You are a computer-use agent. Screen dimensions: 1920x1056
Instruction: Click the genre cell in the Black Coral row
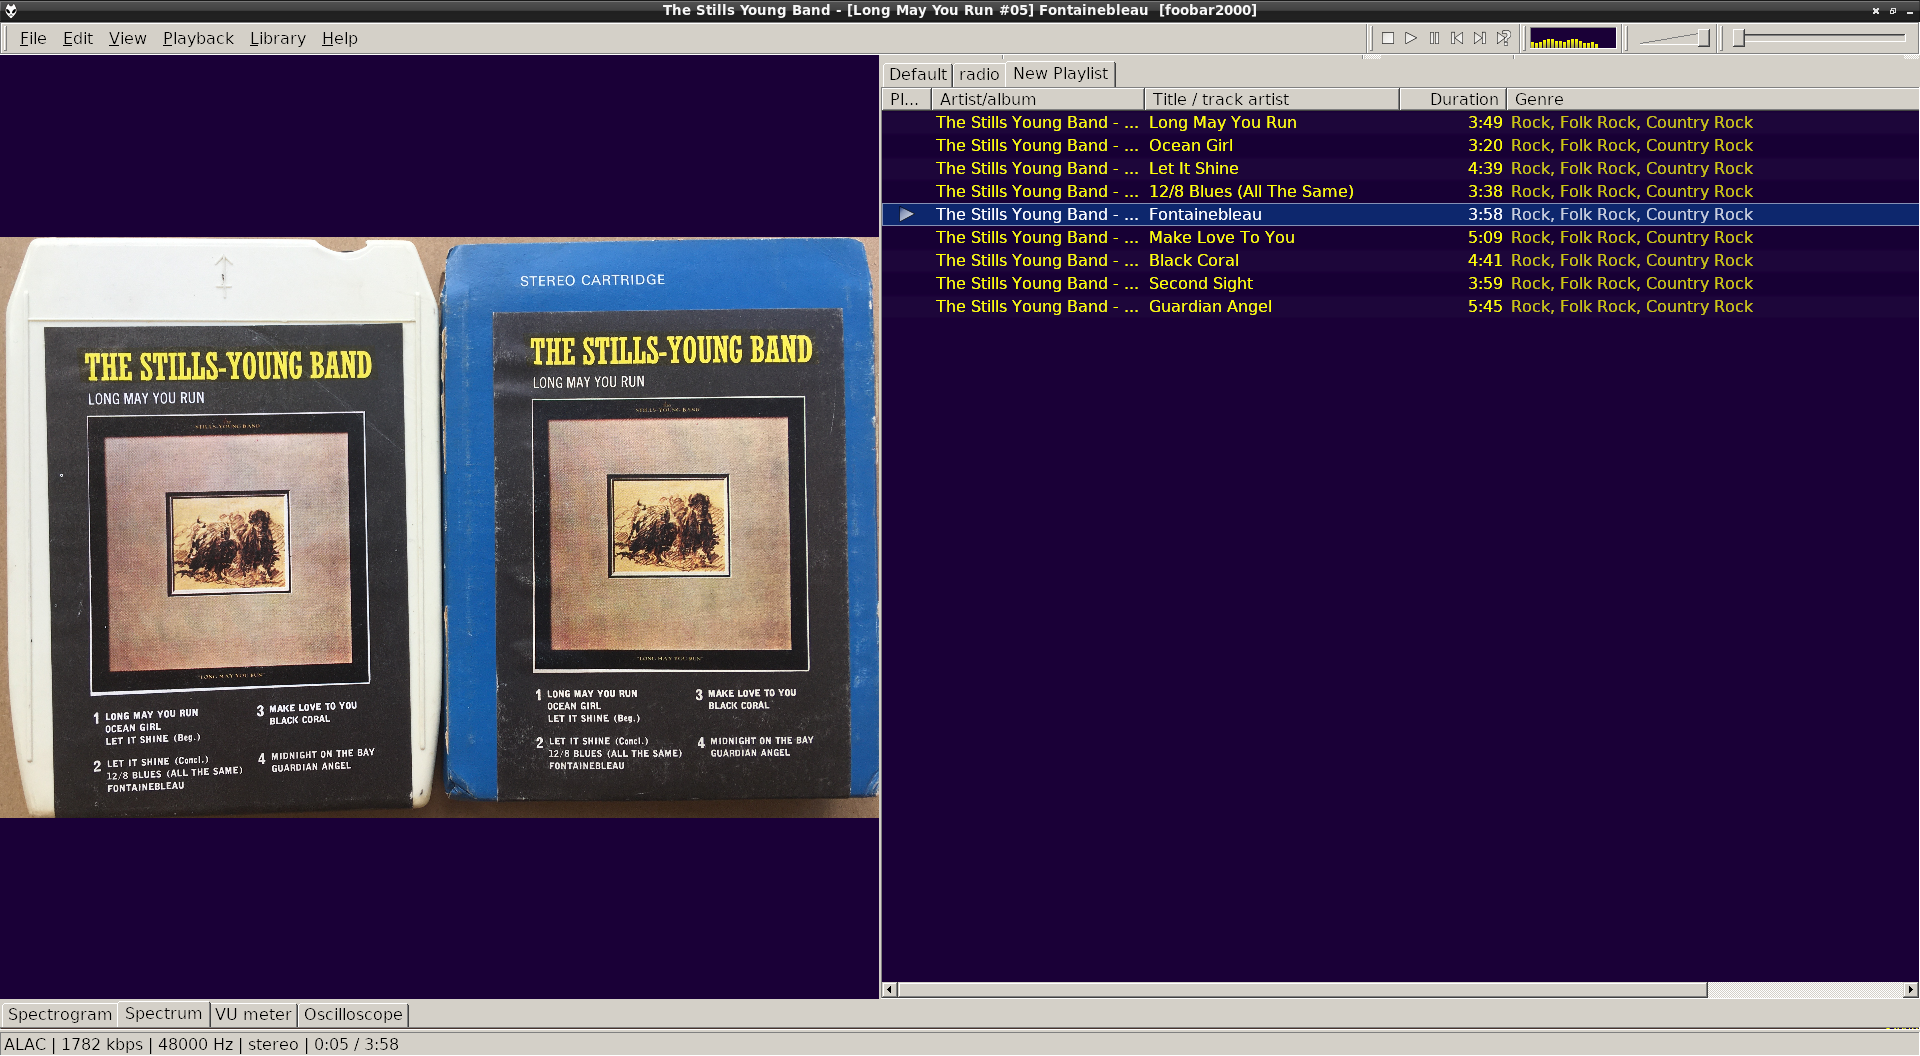[x=1632, y=260]
